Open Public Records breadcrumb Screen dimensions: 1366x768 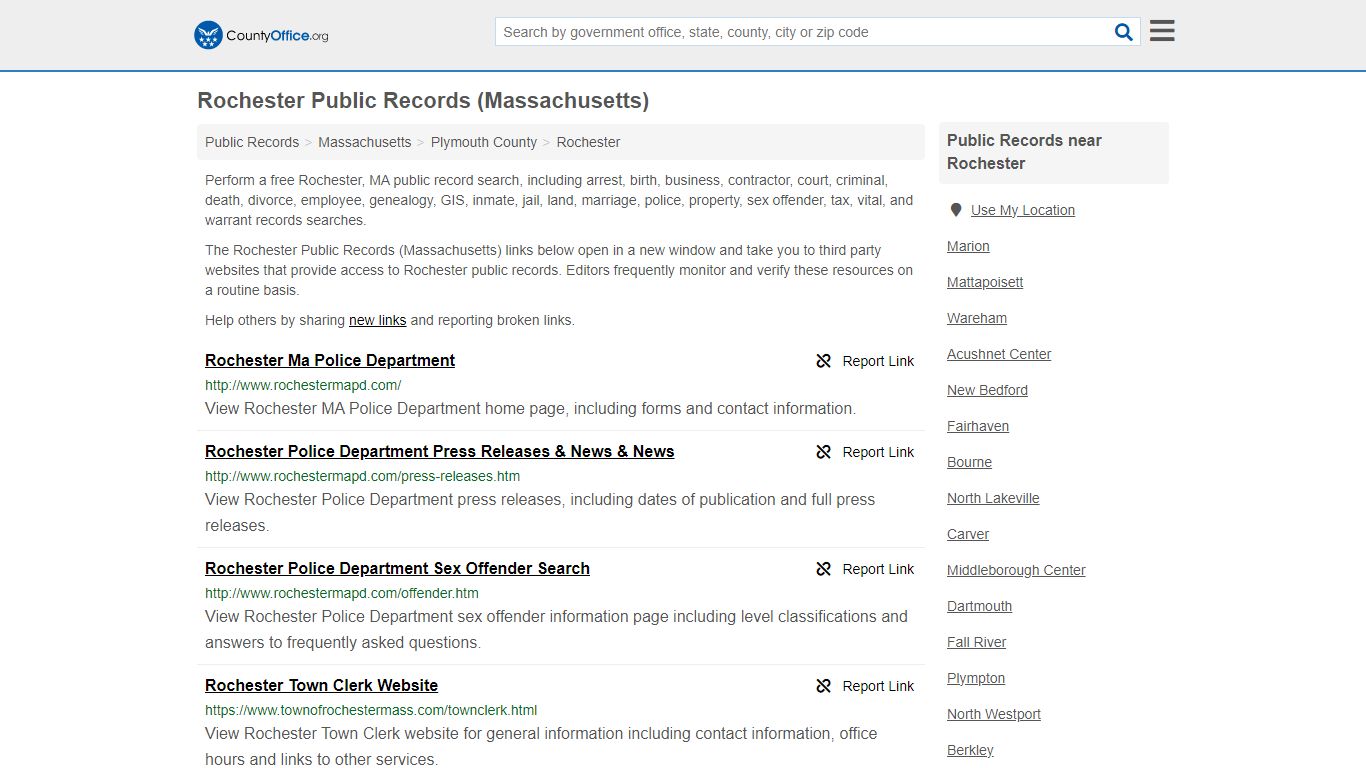click(x=252, y=142)
